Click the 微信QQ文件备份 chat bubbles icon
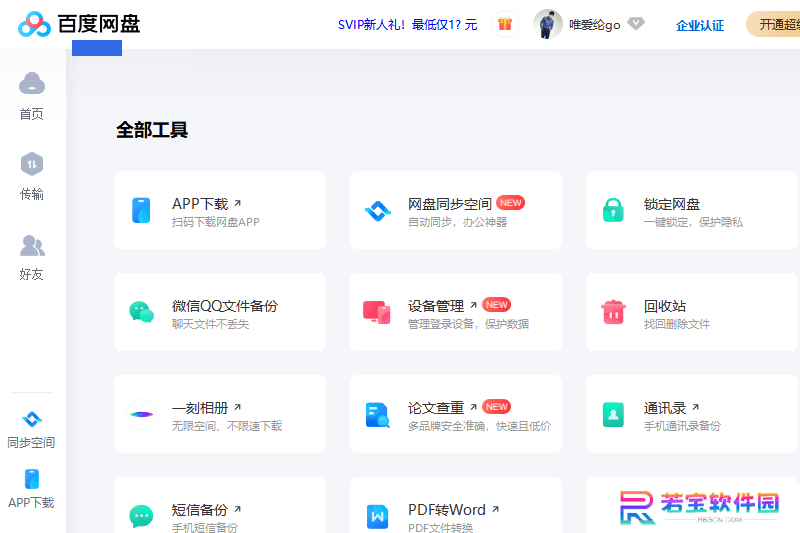The height and width of the screenshot is (533, 800). pos(141,312)
